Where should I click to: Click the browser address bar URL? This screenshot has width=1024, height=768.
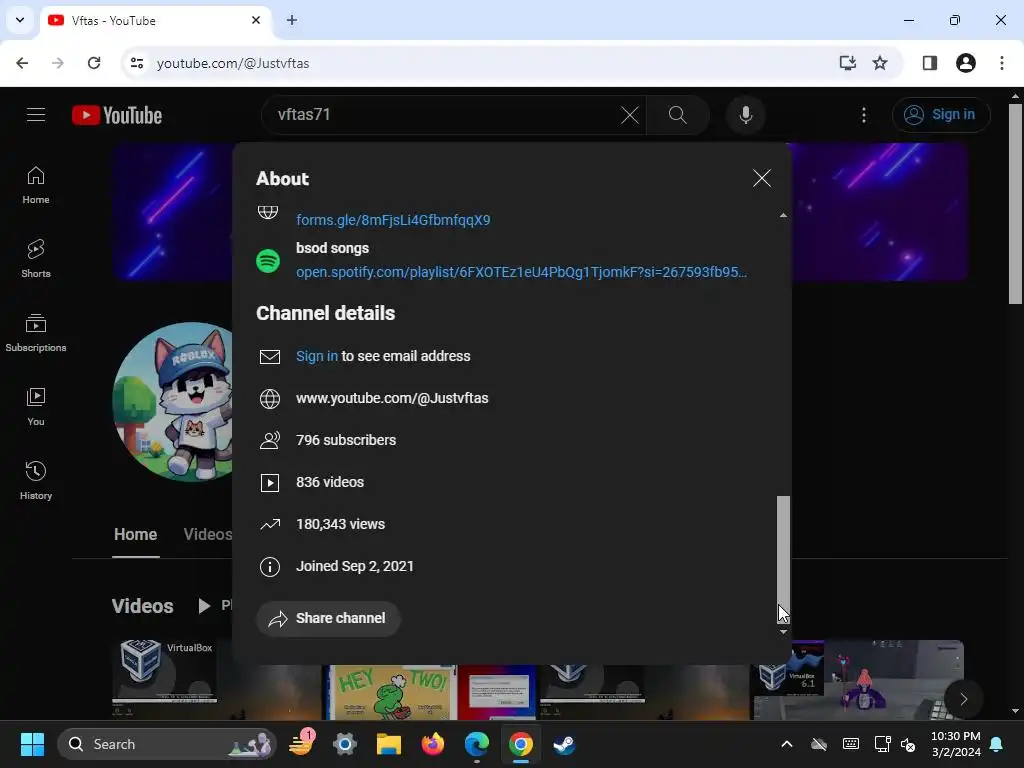[232, 63]
